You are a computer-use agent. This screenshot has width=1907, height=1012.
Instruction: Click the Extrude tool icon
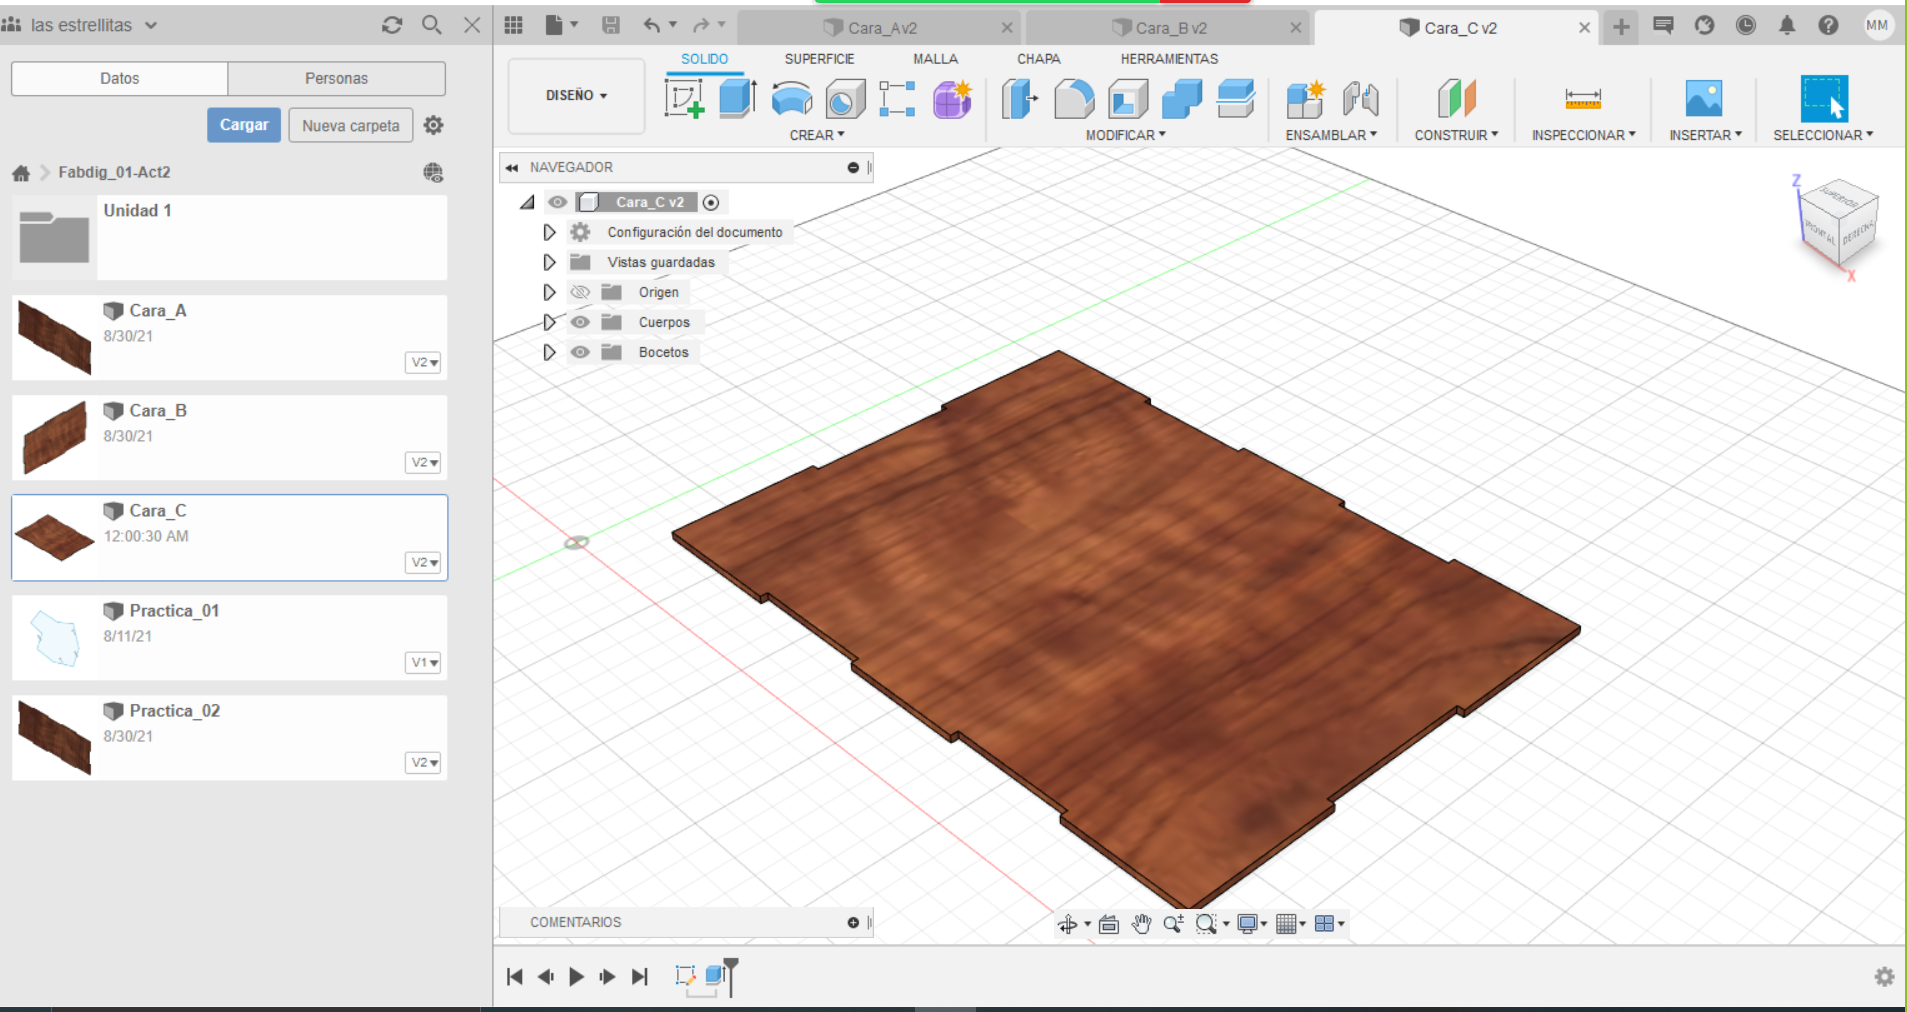(x=738, y=99)
